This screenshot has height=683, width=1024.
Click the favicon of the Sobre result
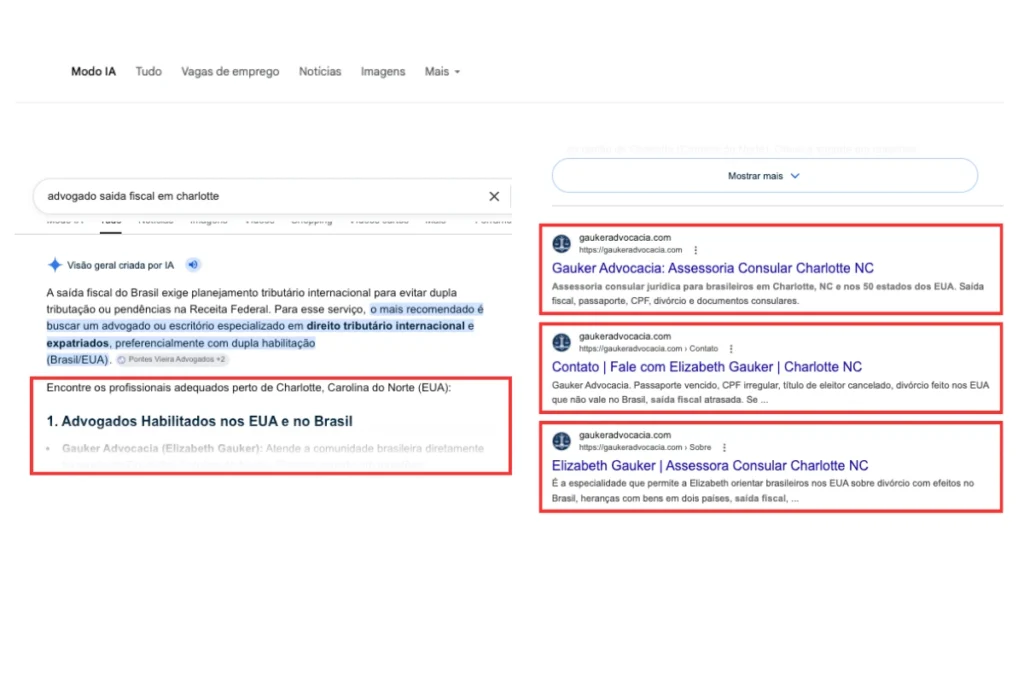click(x=562, y=441)
